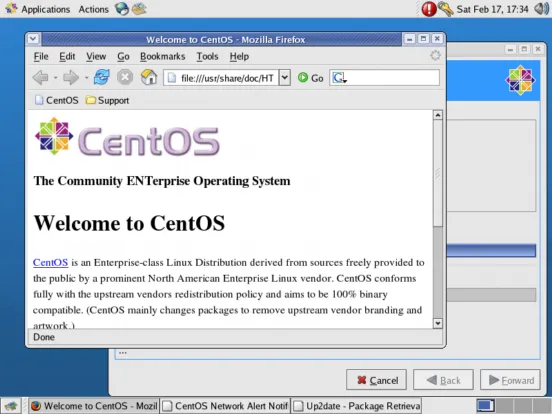Click the date and time clock

pyautogui.click(x=492, y=9)
